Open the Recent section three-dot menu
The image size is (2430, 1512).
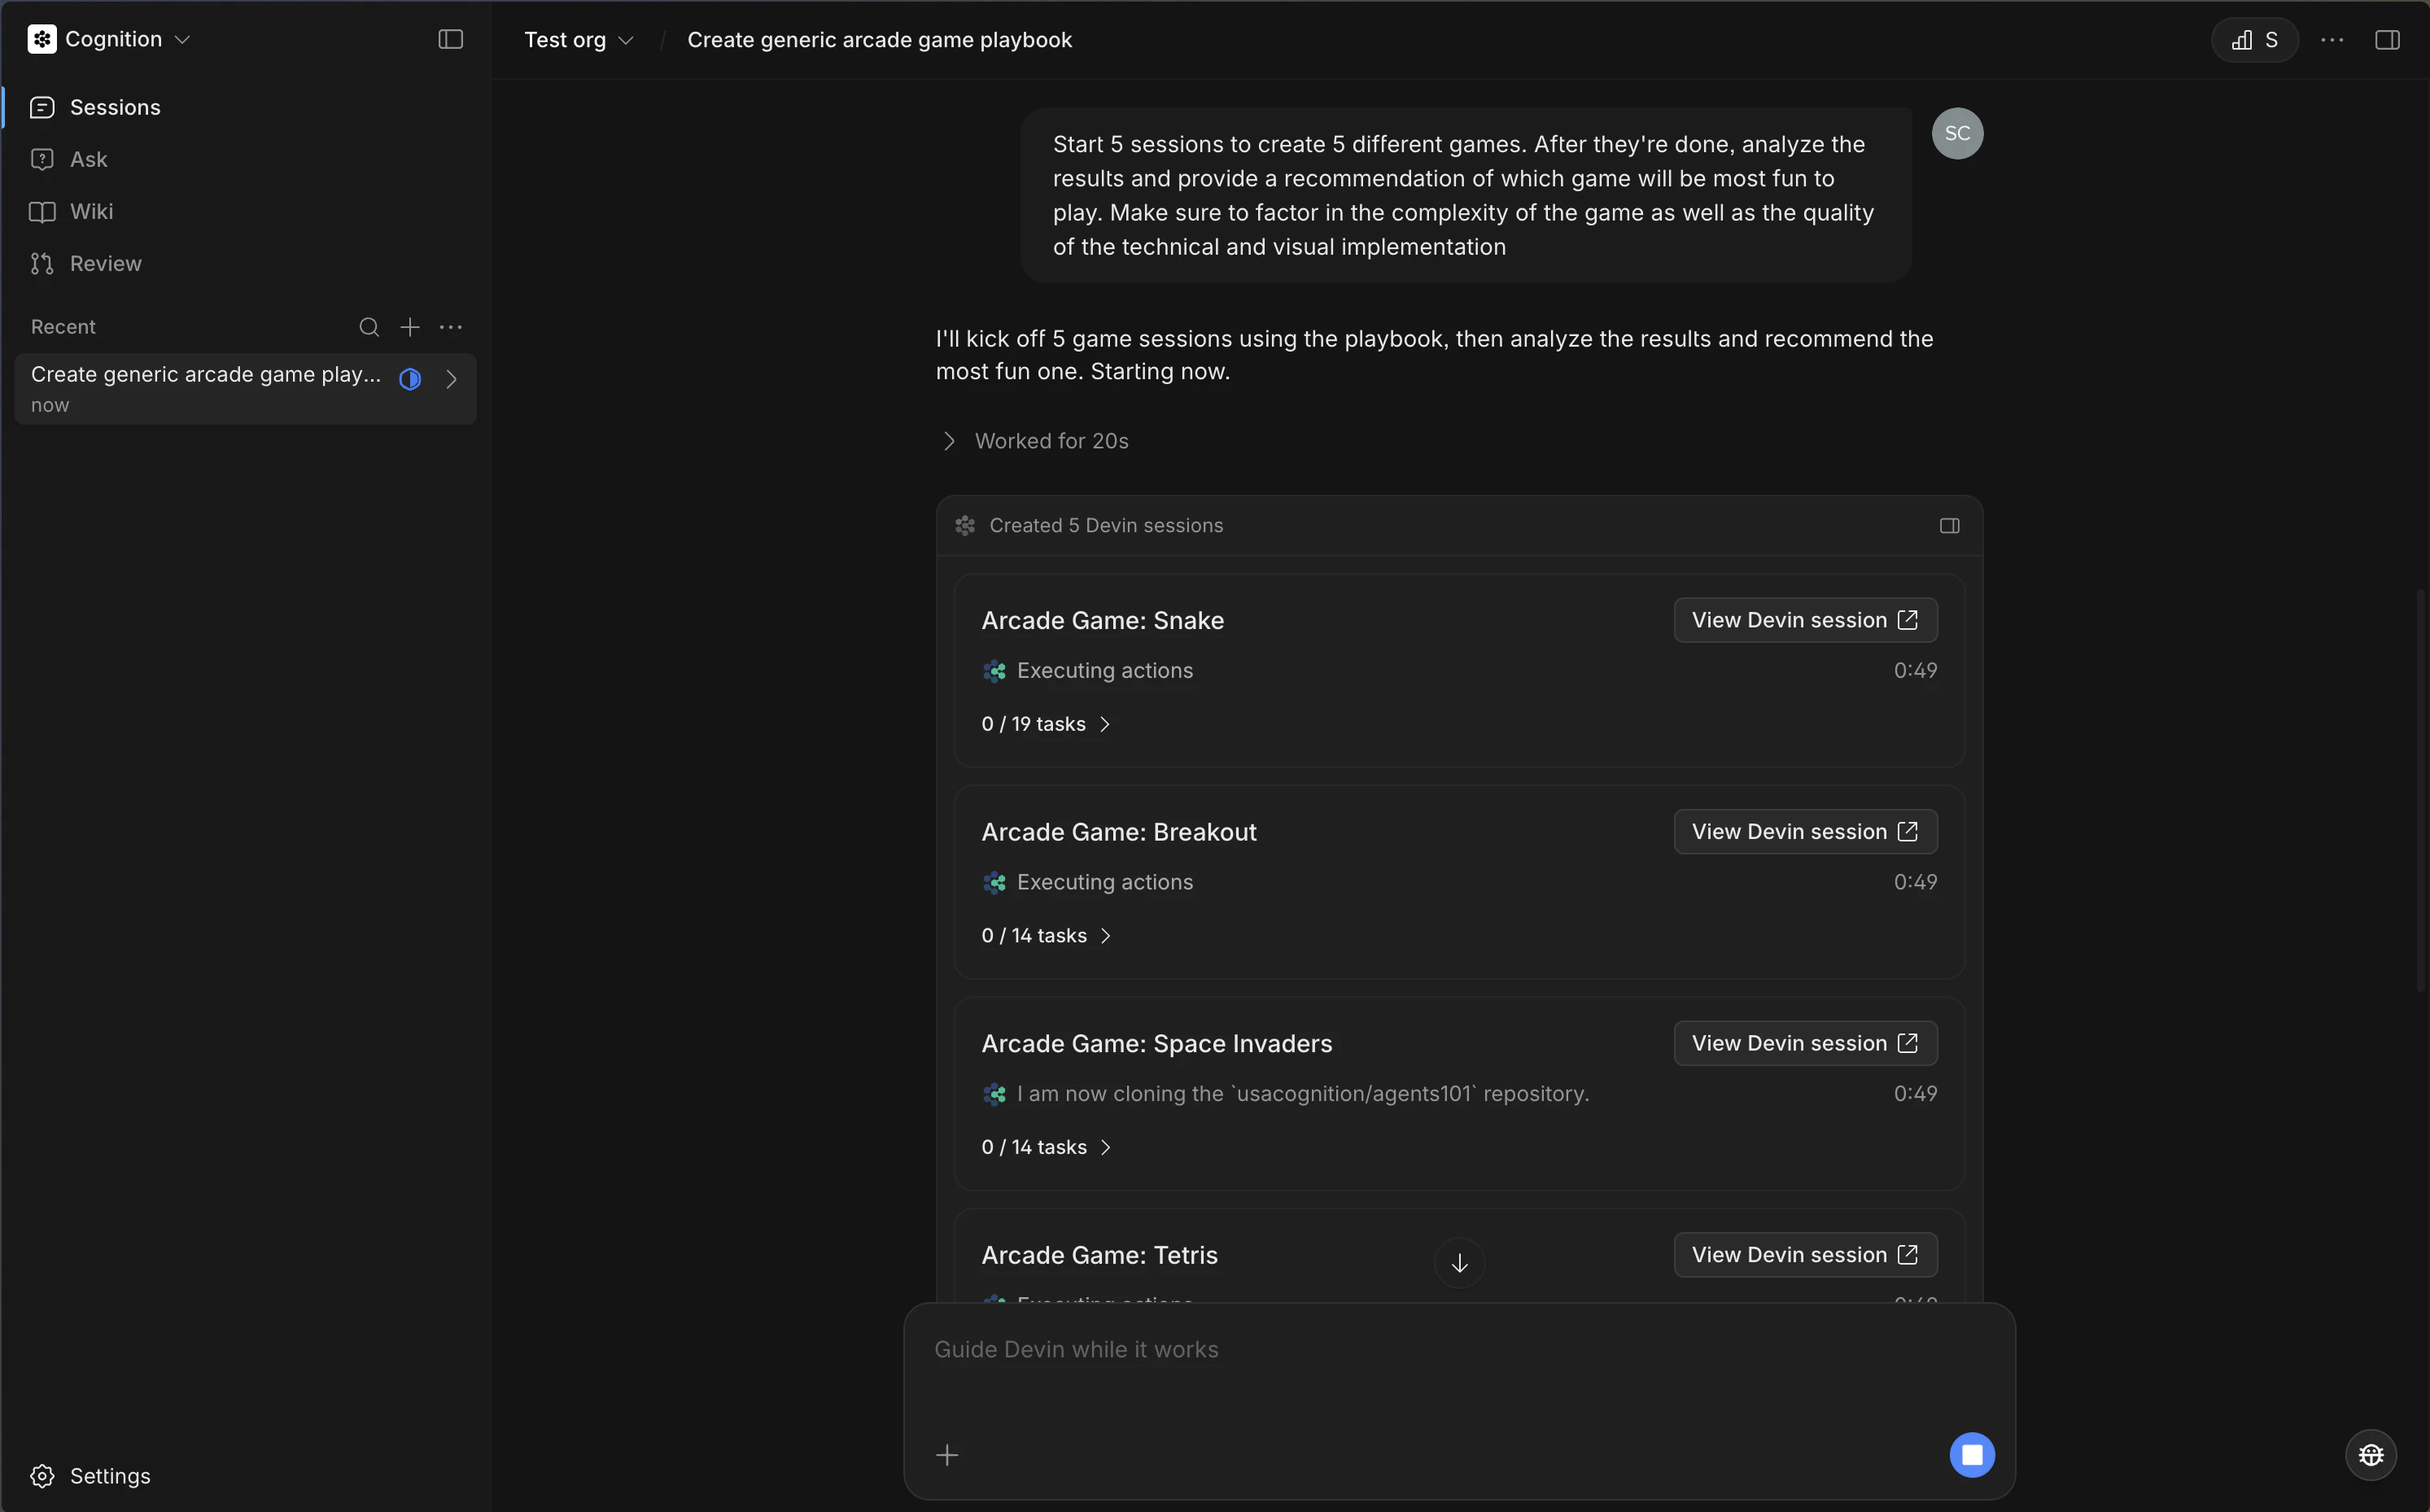(x=451, y=327)
